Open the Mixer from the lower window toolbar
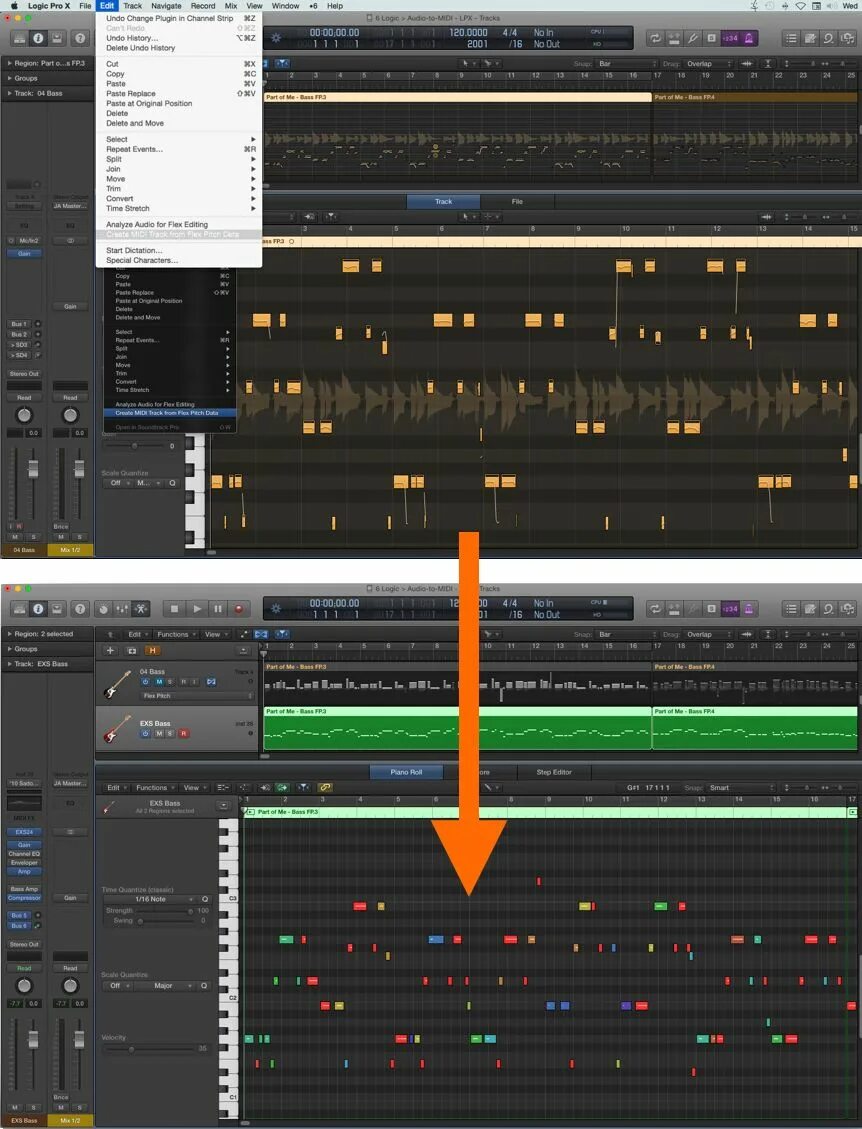862x1129 pixels. [122, 609]
